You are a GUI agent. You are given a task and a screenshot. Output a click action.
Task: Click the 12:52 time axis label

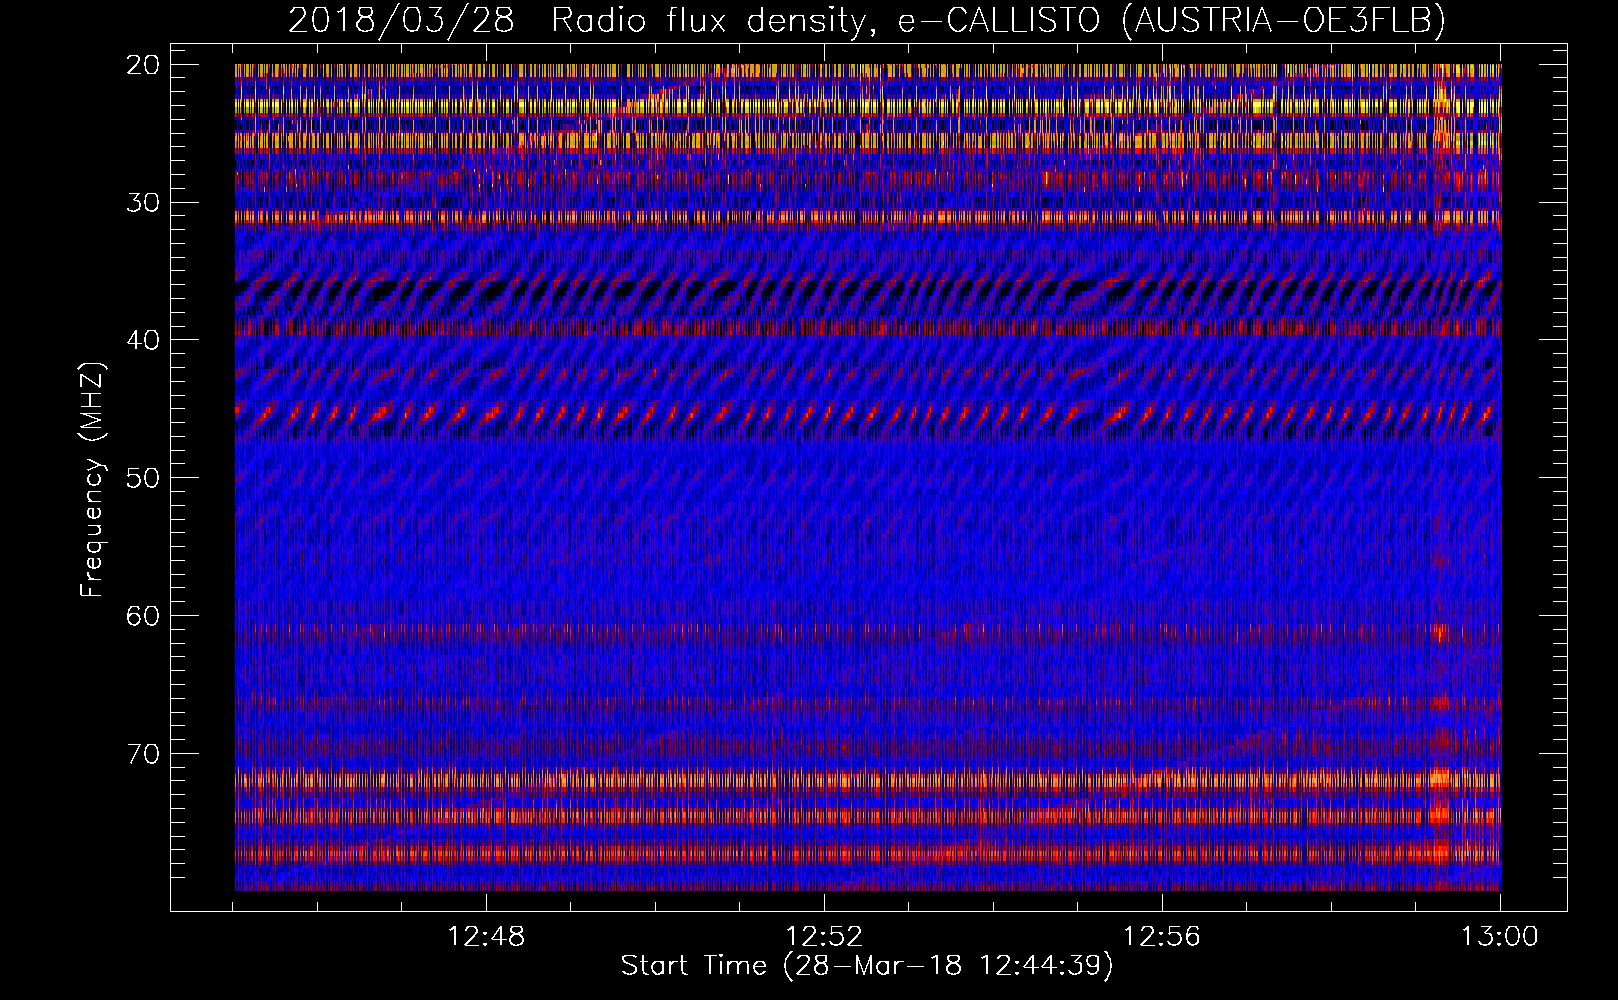pos(824,937)
